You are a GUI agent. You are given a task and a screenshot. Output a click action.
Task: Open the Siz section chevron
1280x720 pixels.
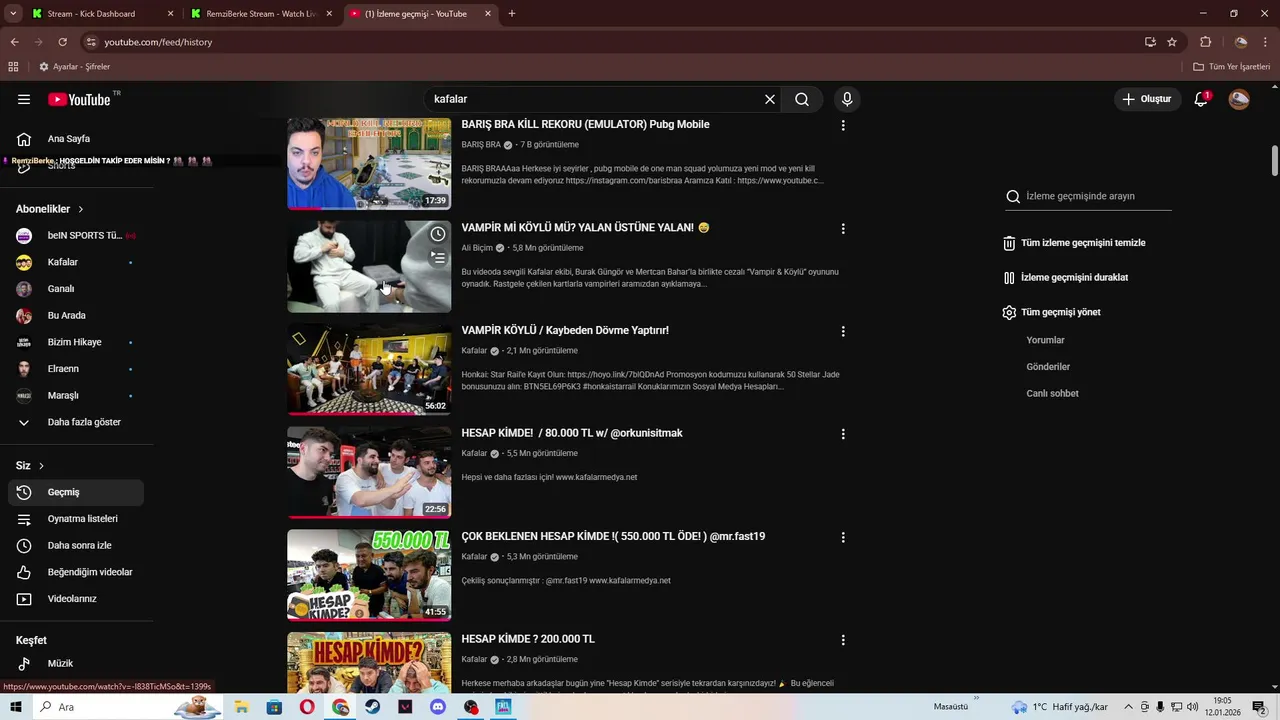click(x=41, y=466)
